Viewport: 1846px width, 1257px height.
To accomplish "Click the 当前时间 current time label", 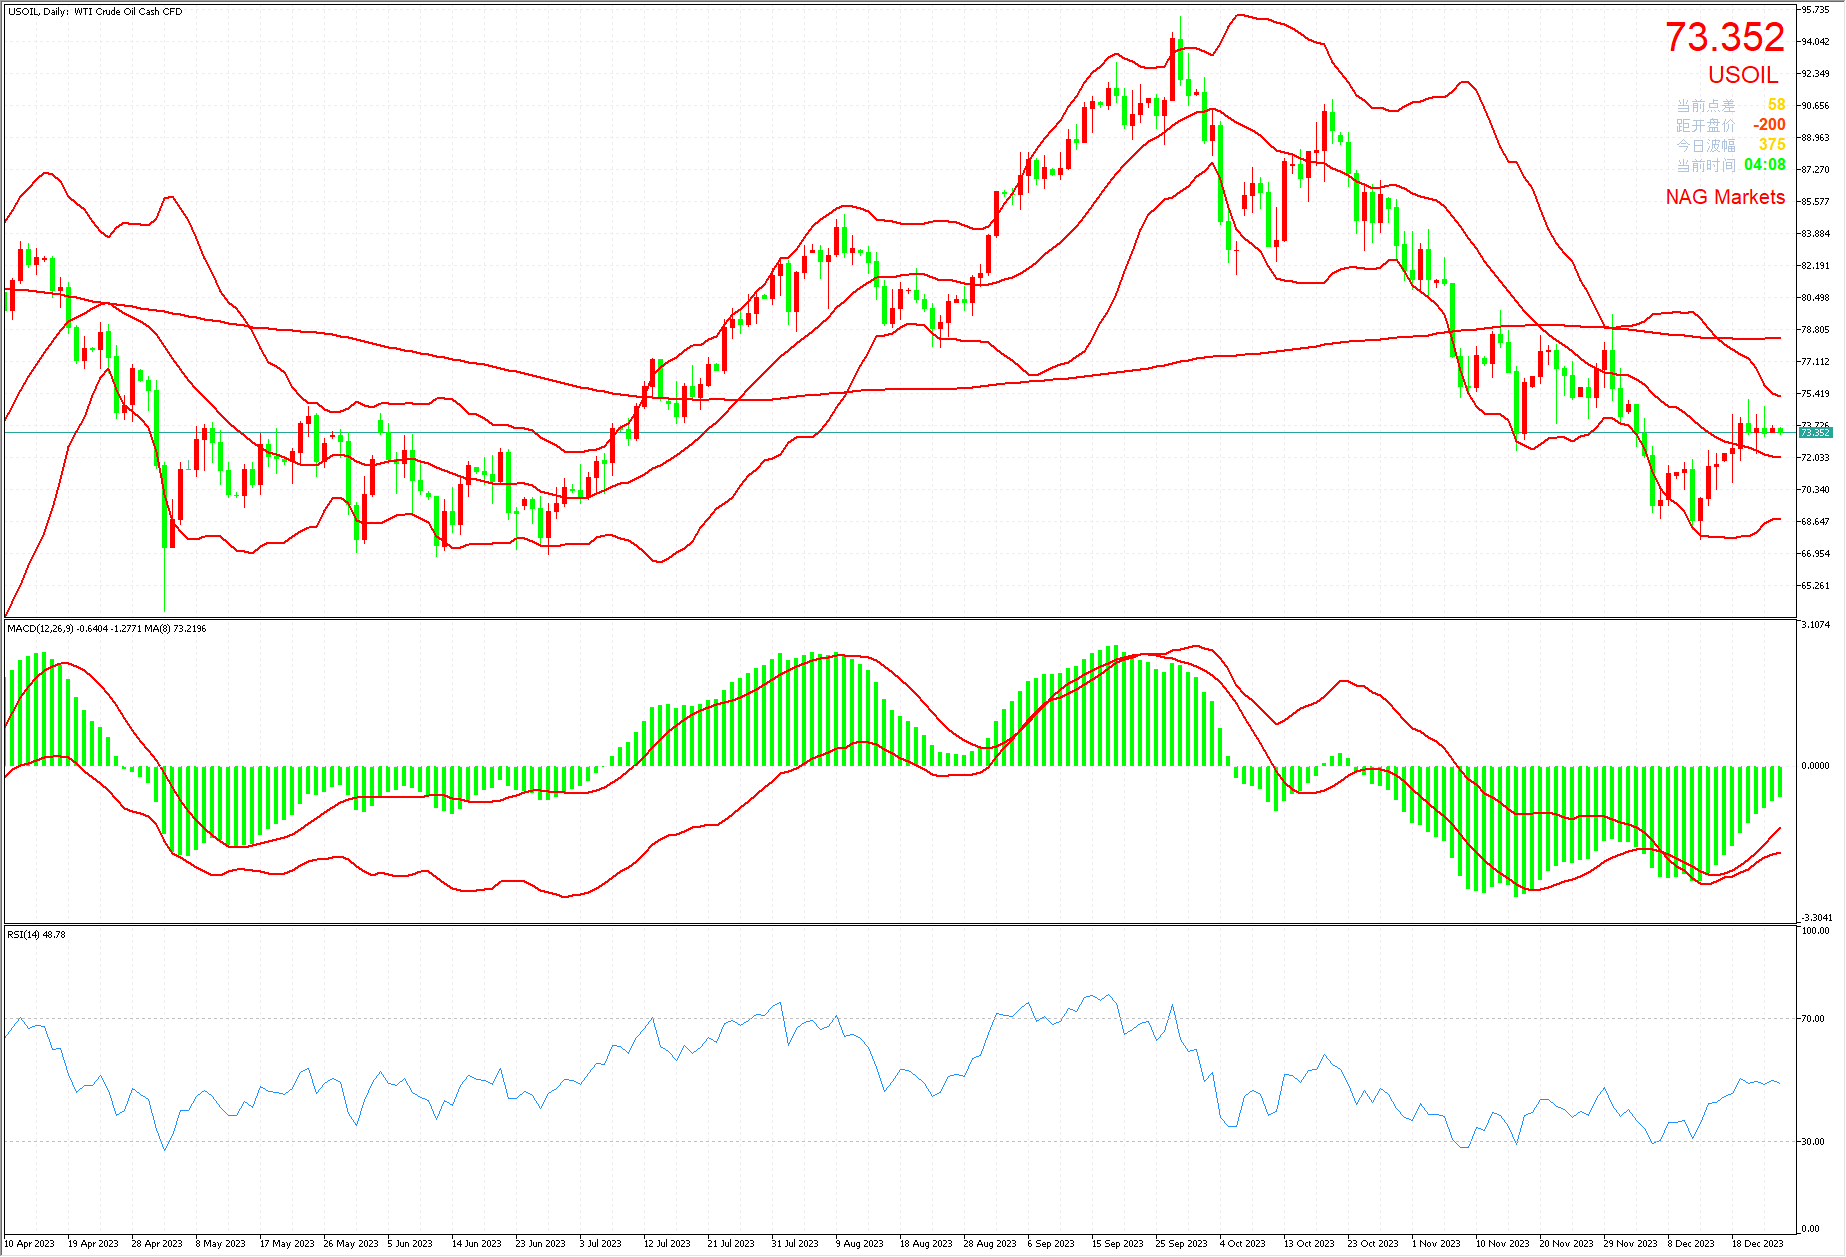I will tap(1706, 166).
